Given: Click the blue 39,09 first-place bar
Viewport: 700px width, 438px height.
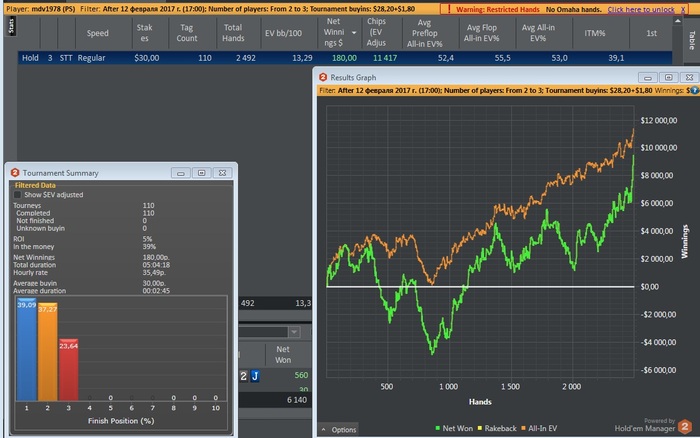Looking at the screenshot, I should [x=27, y=349].
